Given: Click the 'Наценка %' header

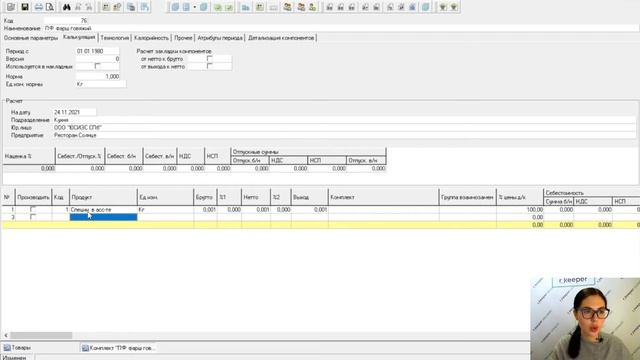Looking at the screenshot, I should (x=29, y=156).
